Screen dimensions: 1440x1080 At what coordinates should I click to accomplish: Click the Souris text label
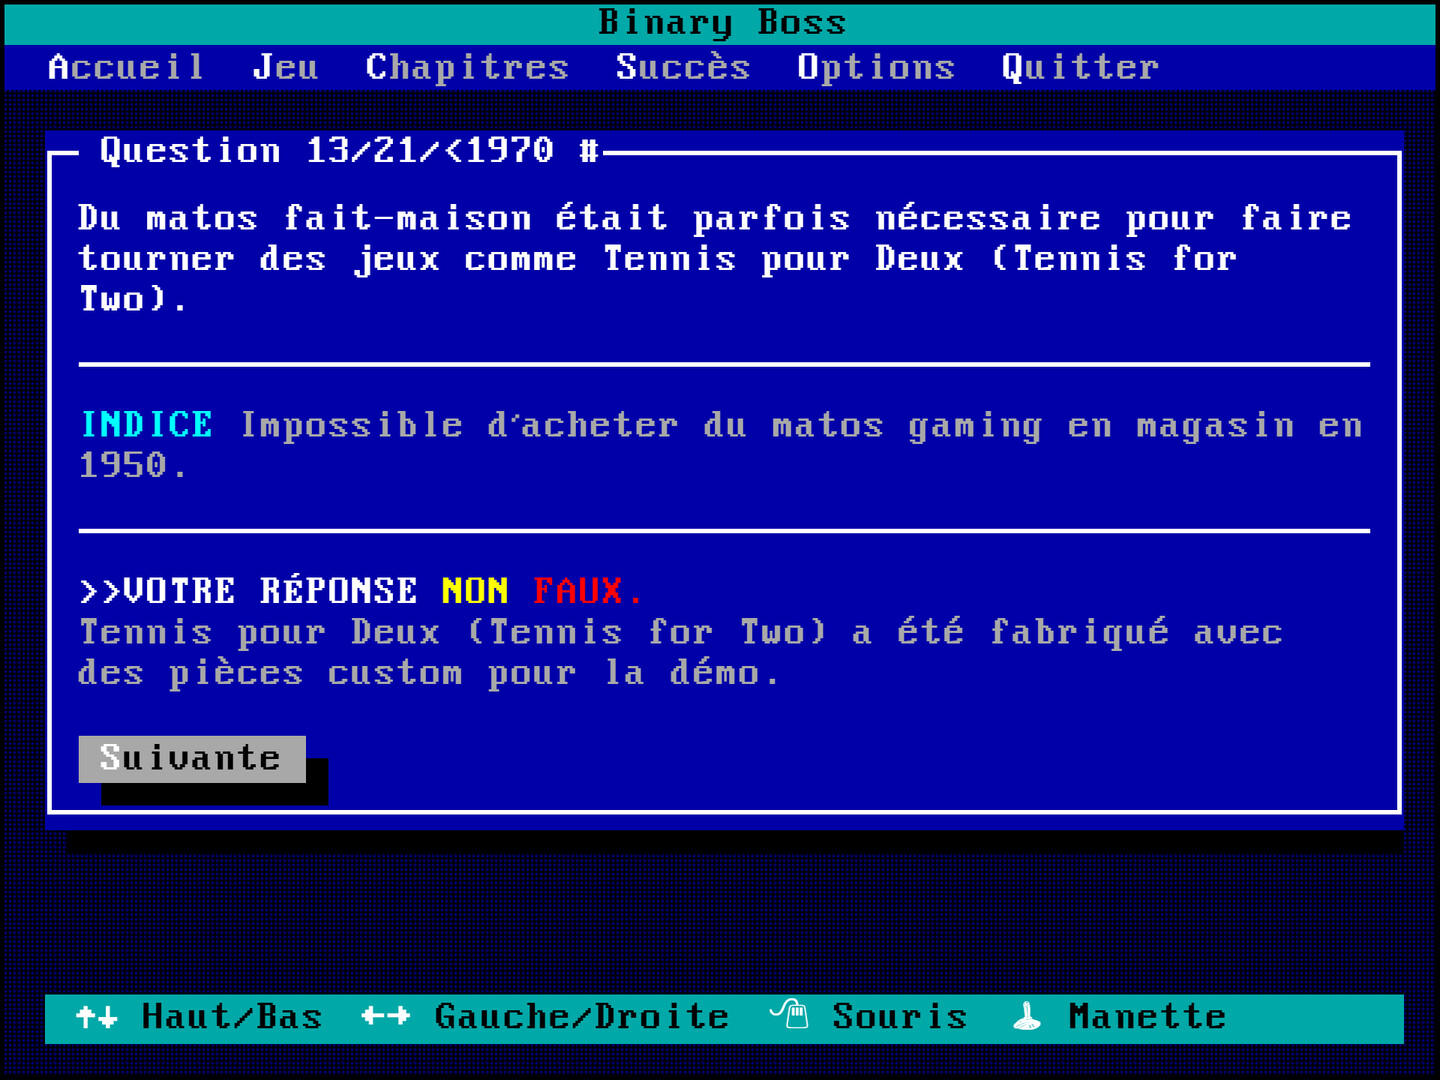tap(899, 1017)
